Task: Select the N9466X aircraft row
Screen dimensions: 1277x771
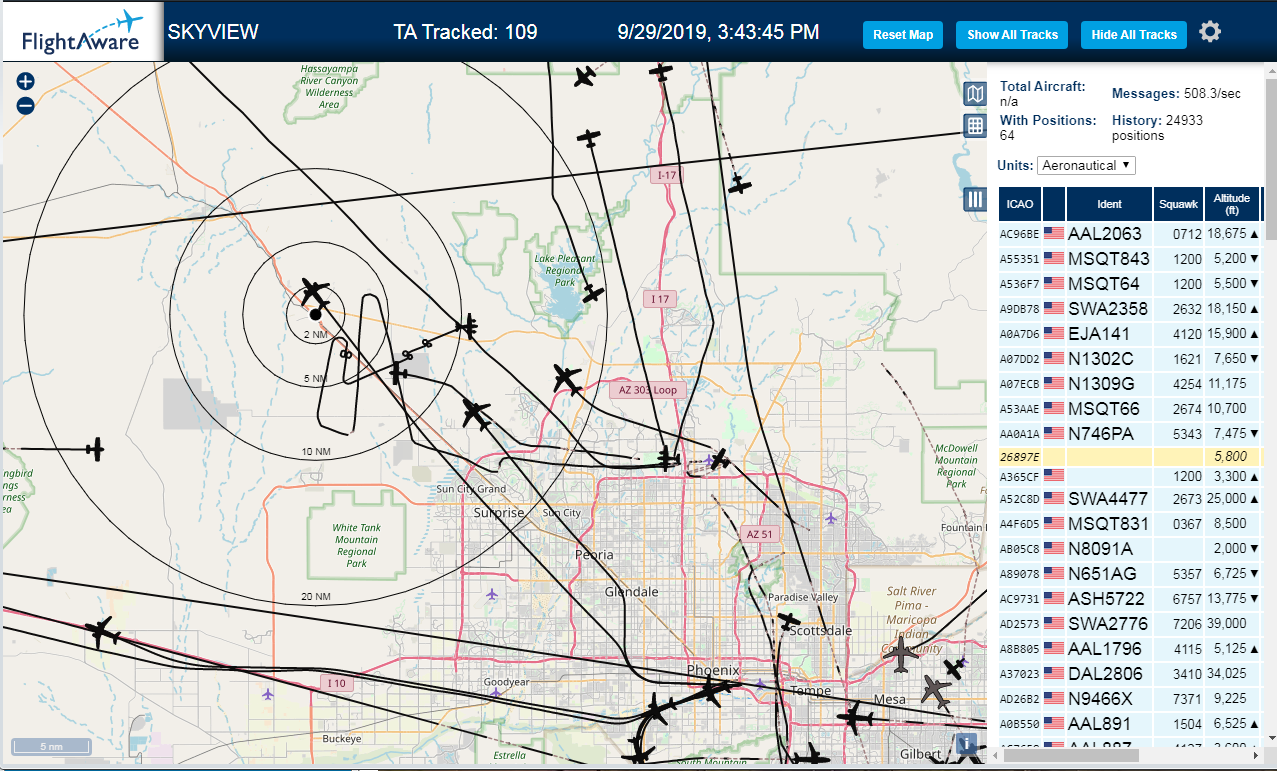Action: [1130, 699]
